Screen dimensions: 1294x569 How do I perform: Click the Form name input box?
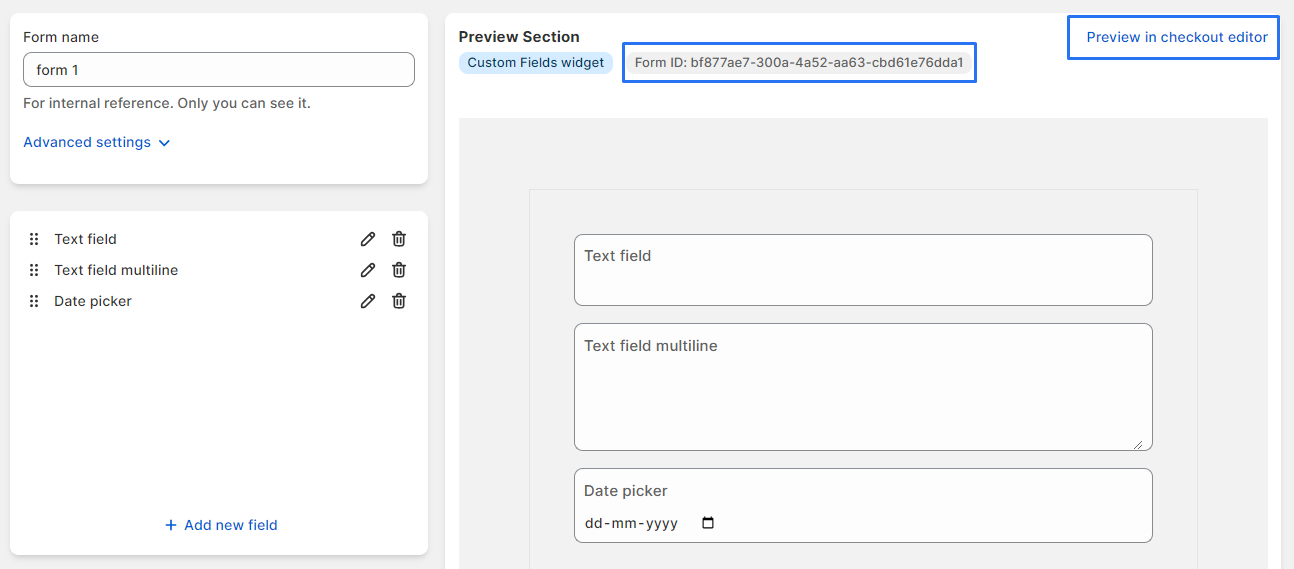click(218, 70)
